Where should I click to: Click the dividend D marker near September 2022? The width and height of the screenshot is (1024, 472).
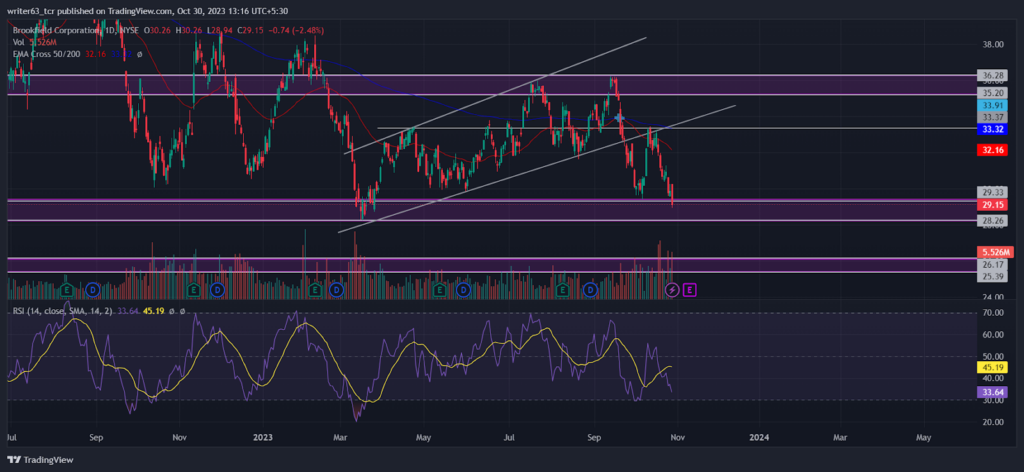91,289
